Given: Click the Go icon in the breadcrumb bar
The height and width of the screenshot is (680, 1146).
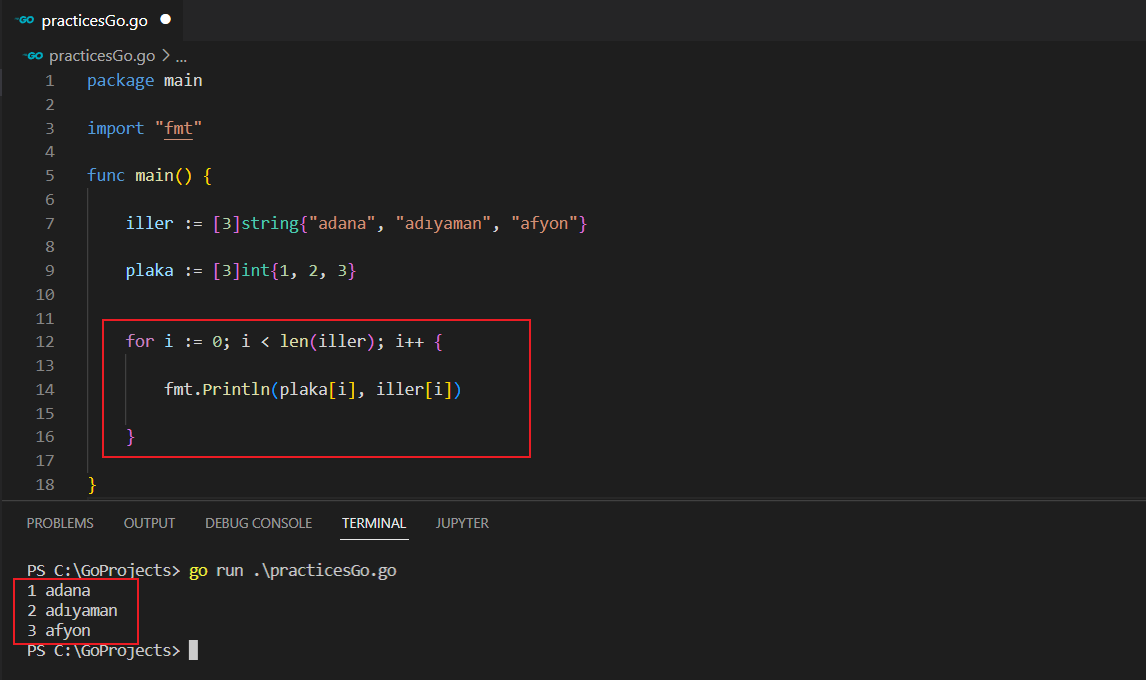Looking at the screenshot, I should pyautogui.click(x=35, y=56).
